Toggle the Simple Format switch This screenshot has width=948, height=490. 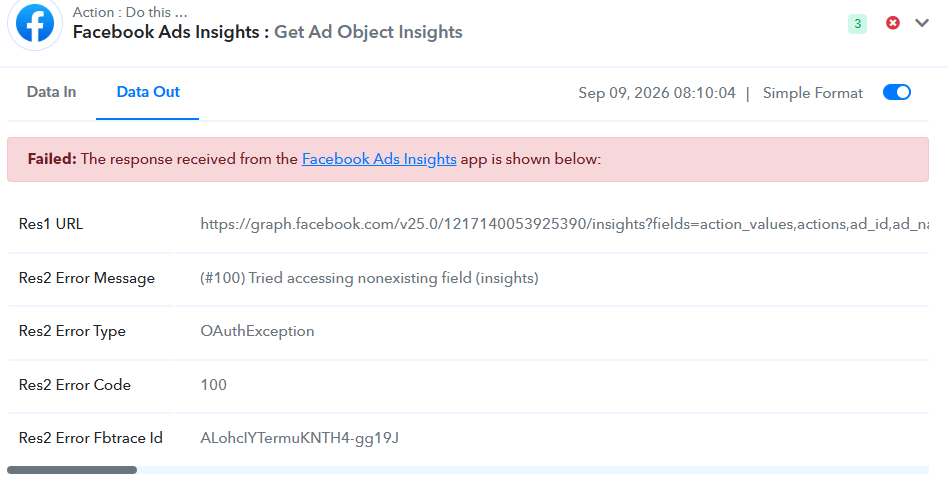click(x=897, y=92)
